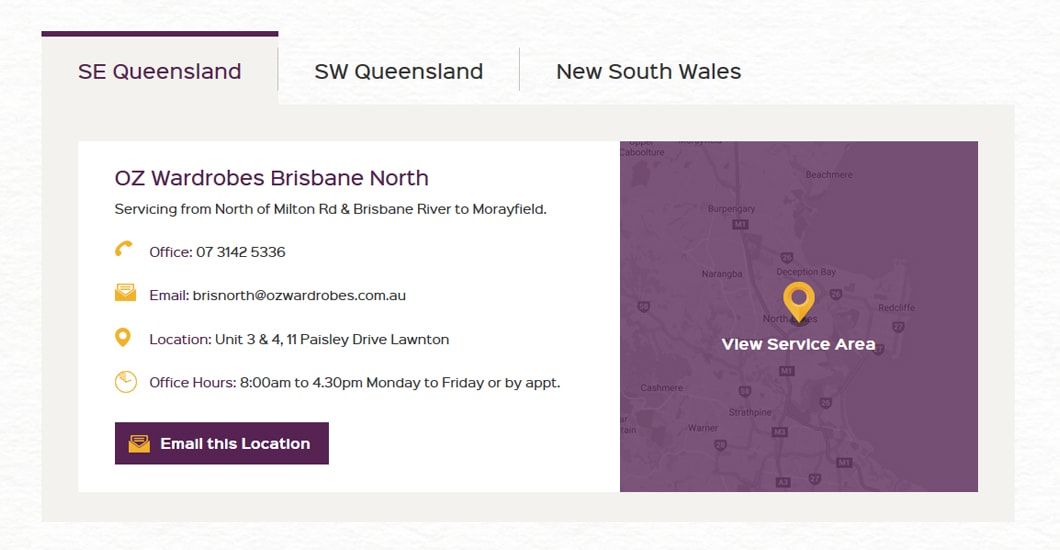This screenshot has width=1060, height=550.
Task: Click brisnorth@ozwardrobes.com.au email address
Action: (299, 295)
